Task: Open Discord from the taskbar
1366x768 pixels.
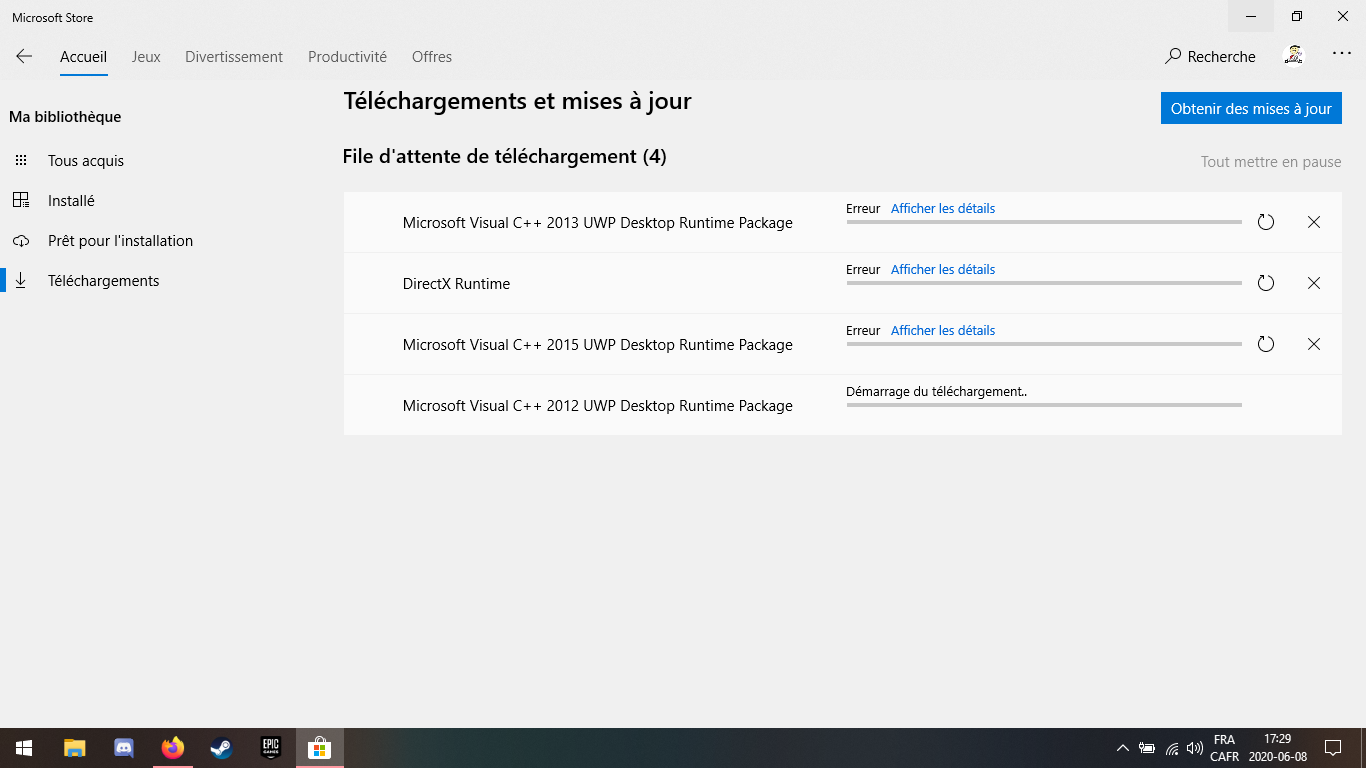Action: coord(124,748)
